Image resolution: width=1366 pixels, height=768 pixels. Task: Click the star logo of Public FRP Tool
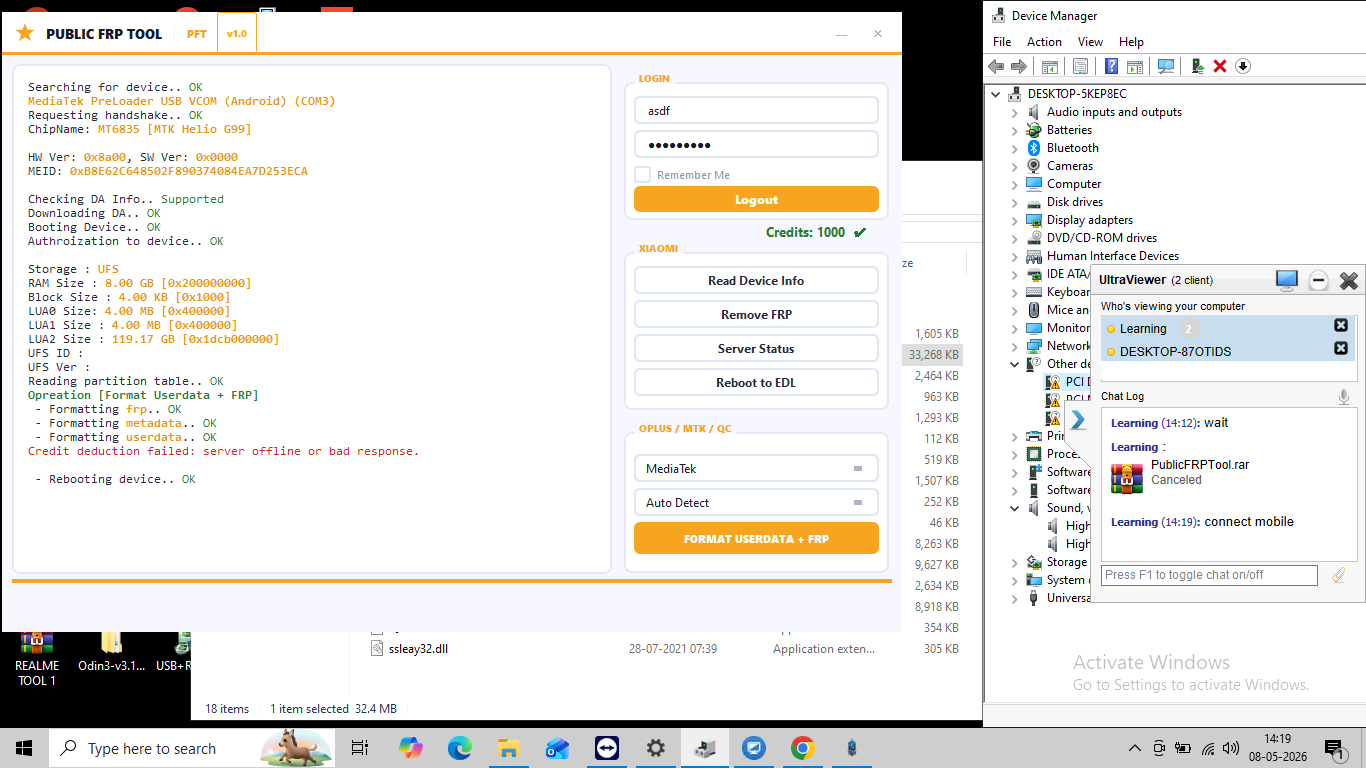tap(25, 33)
